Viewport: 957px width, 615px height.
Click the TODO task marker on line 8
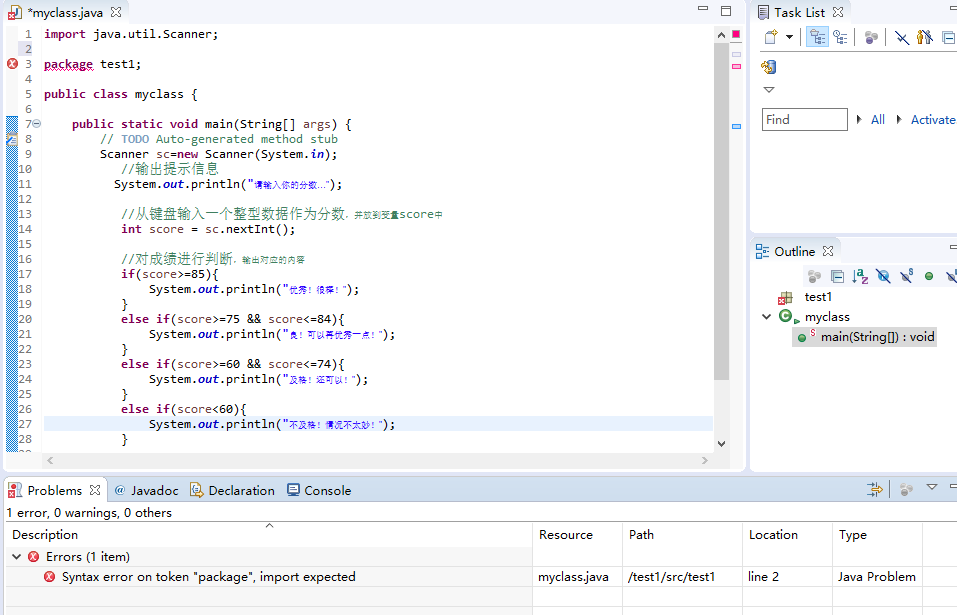pos(12,140)
